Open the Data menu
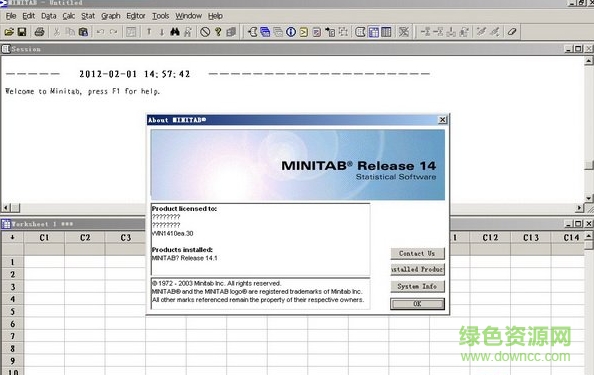Image resolution: width=594 pixels, height=375 pixels. coord(48,16)
